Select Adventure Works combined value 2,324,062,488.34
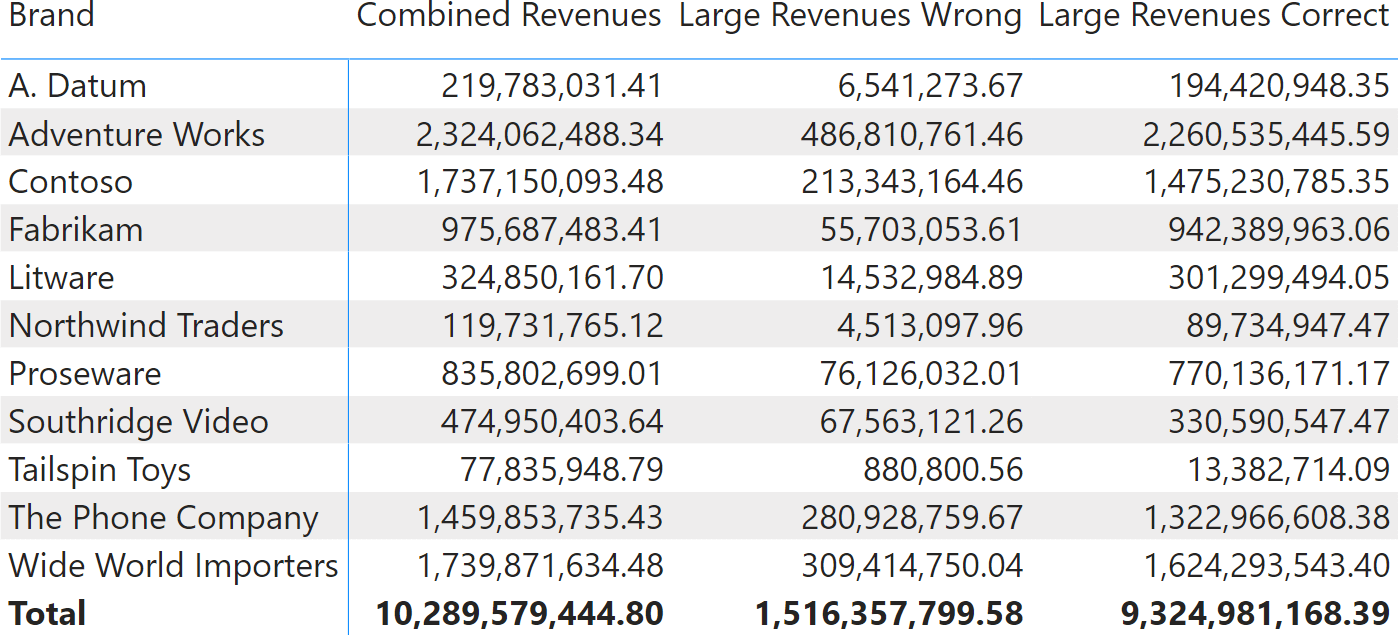Viewport: 1398px width, 635px height. pos(540,134)
